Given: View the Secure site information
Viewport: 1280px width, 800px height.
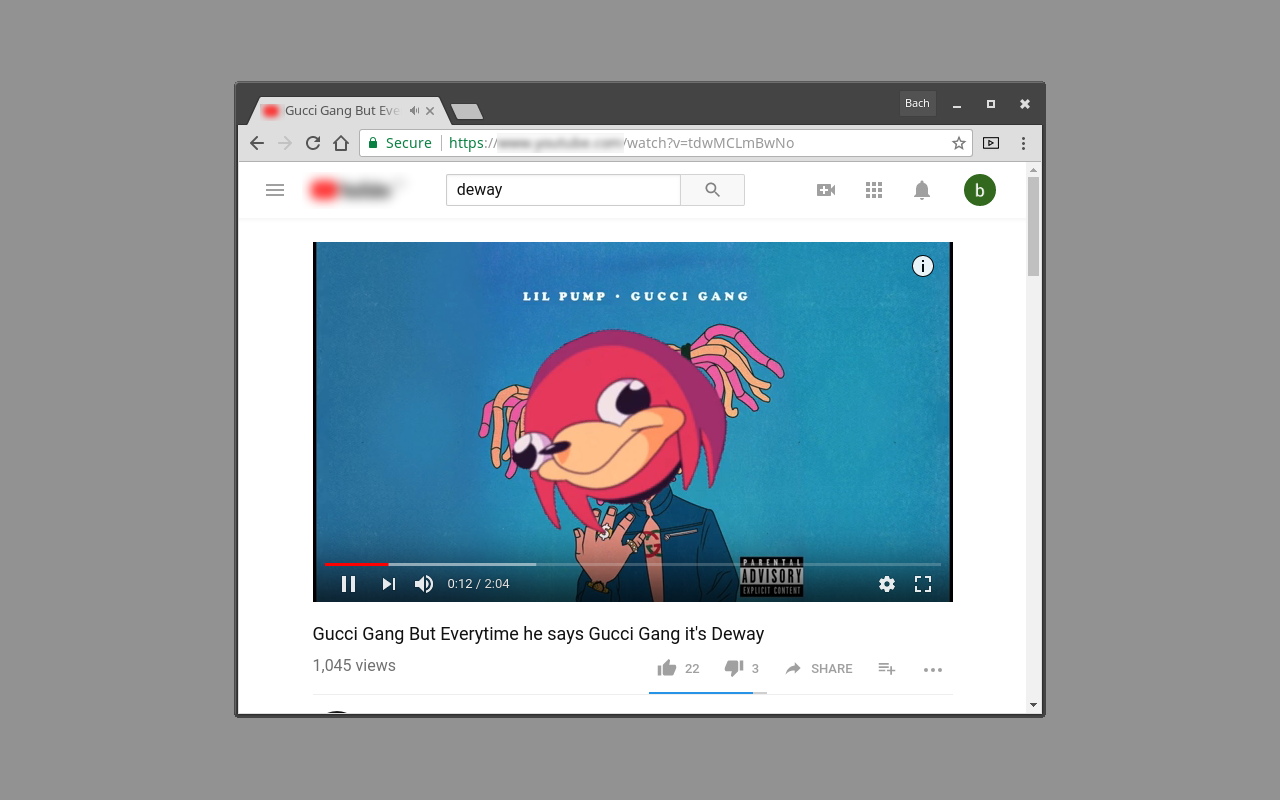Looking at the screenshot, I should click(400, 143).
